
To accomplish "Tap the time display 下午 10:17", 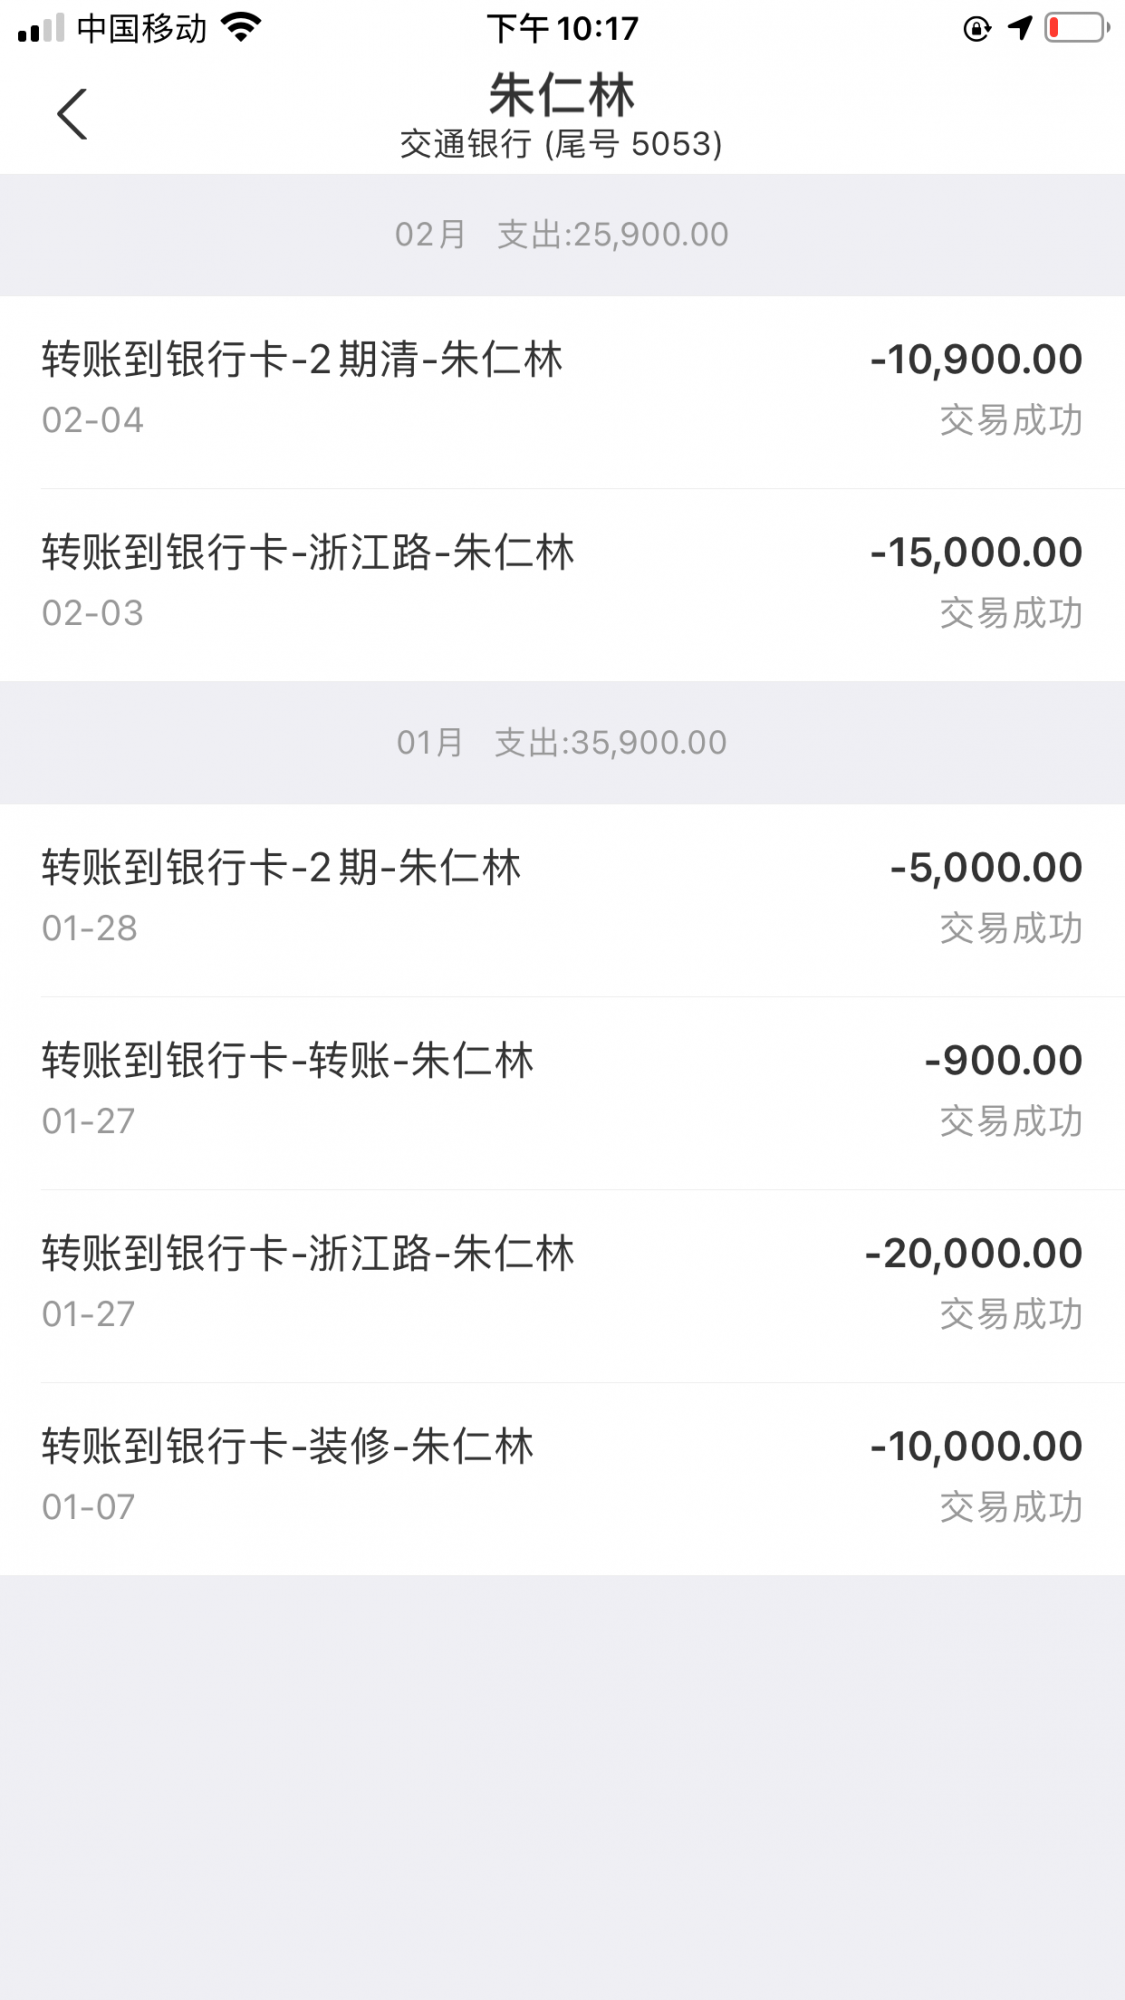I will pos(562,28).
